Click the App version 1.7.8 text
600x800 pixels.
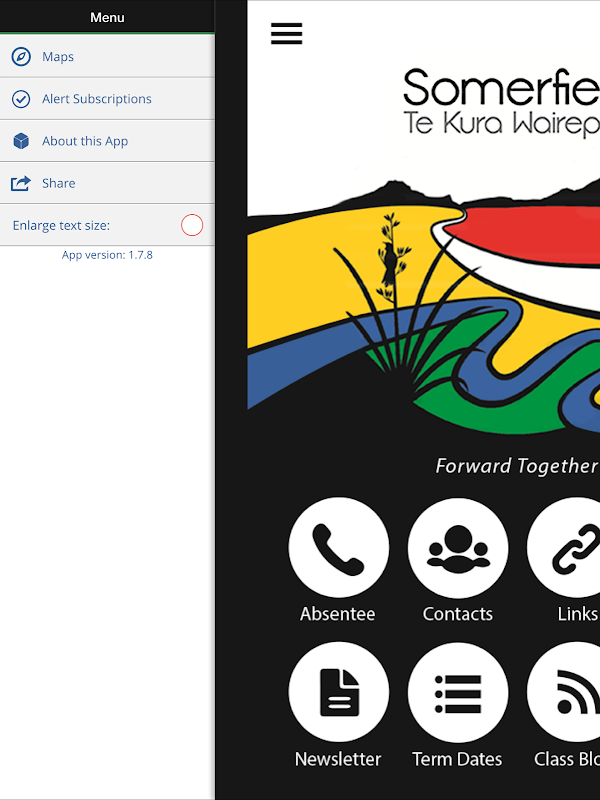click(107, 255)
